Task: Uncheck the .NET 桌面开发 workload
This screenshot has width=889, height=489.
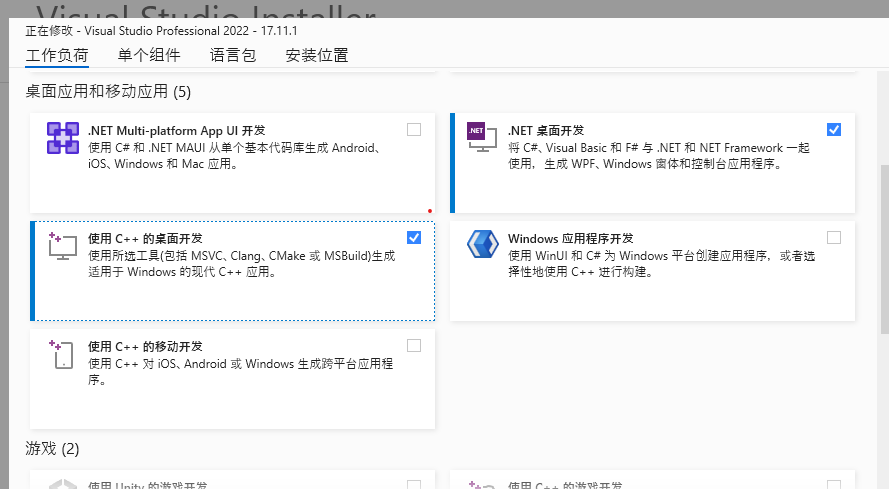Action: coord(834,129)
